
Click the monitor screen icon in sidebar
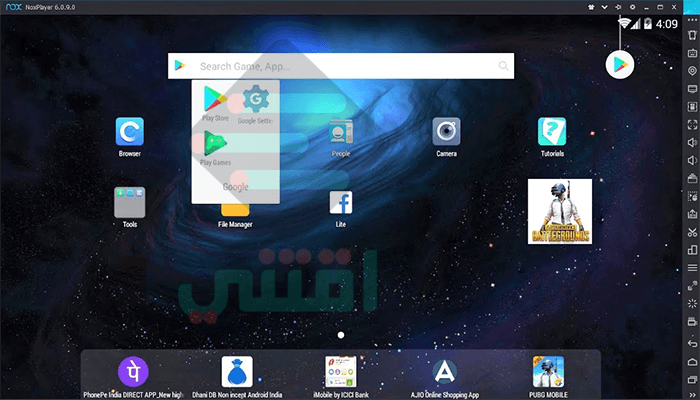tap(692, 89)
